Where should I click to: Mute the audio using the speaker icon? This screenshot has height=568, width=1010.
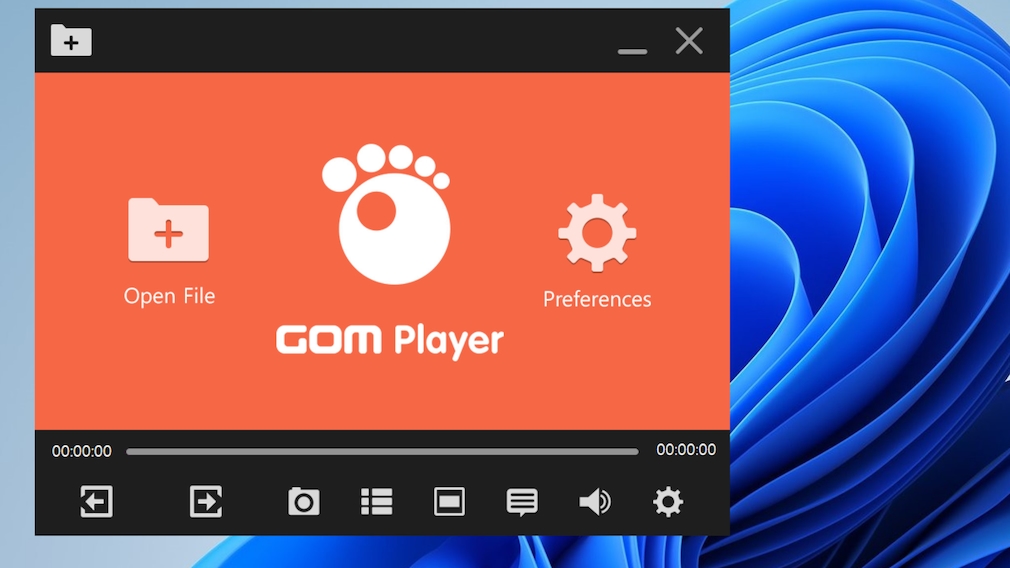(595, 502)
